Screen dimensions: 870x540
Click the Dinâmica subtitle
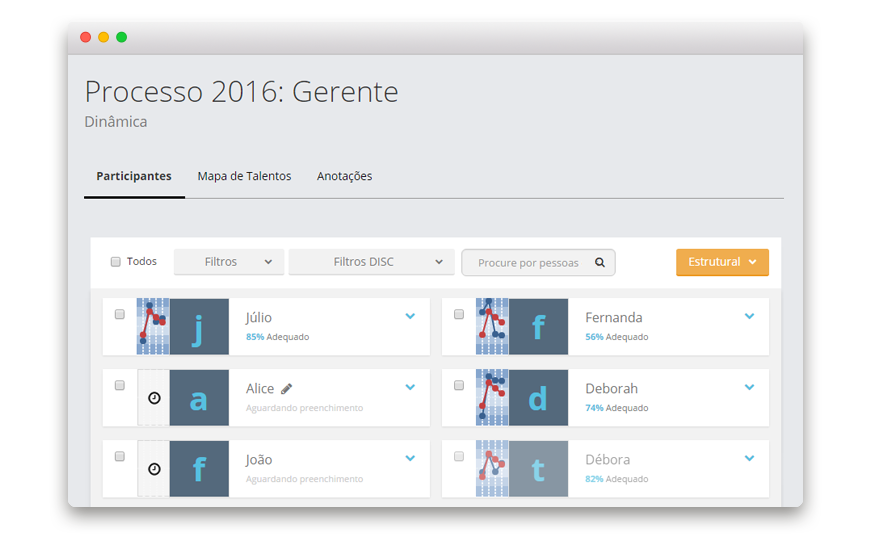click(116, 122)
